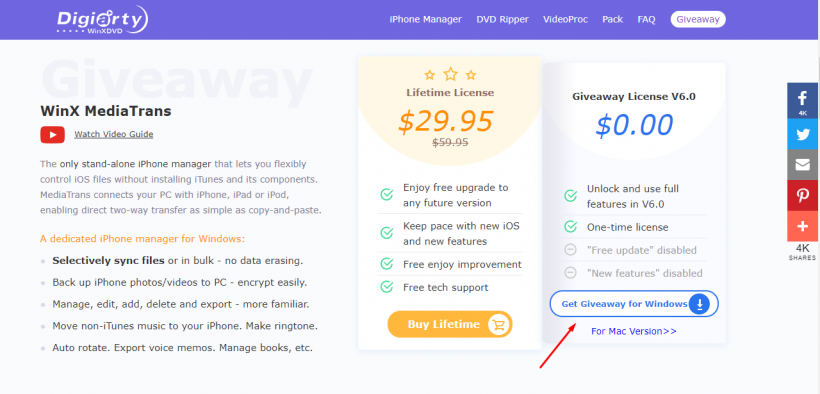Click the red YouTube play icon

[x=52, y=134]
